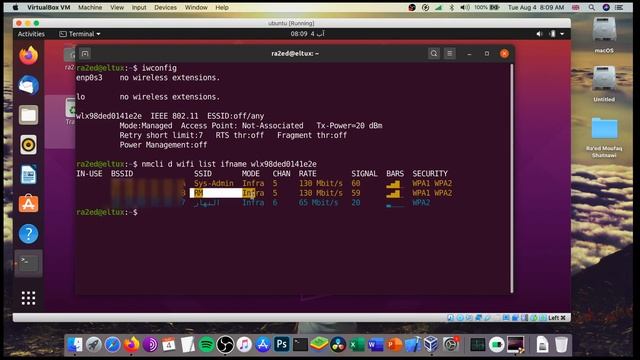This screenshot has height=360, width=640.
Task: Launch Thunderbird mail from Ubuntu dock
Action: (28, 85)
